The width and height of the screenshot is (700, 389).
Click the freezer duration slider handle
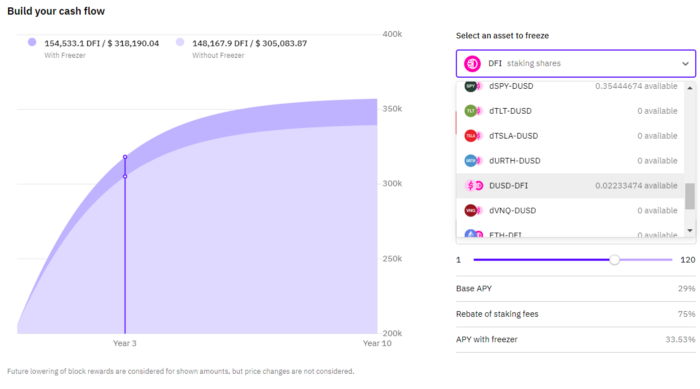(614, 259)
